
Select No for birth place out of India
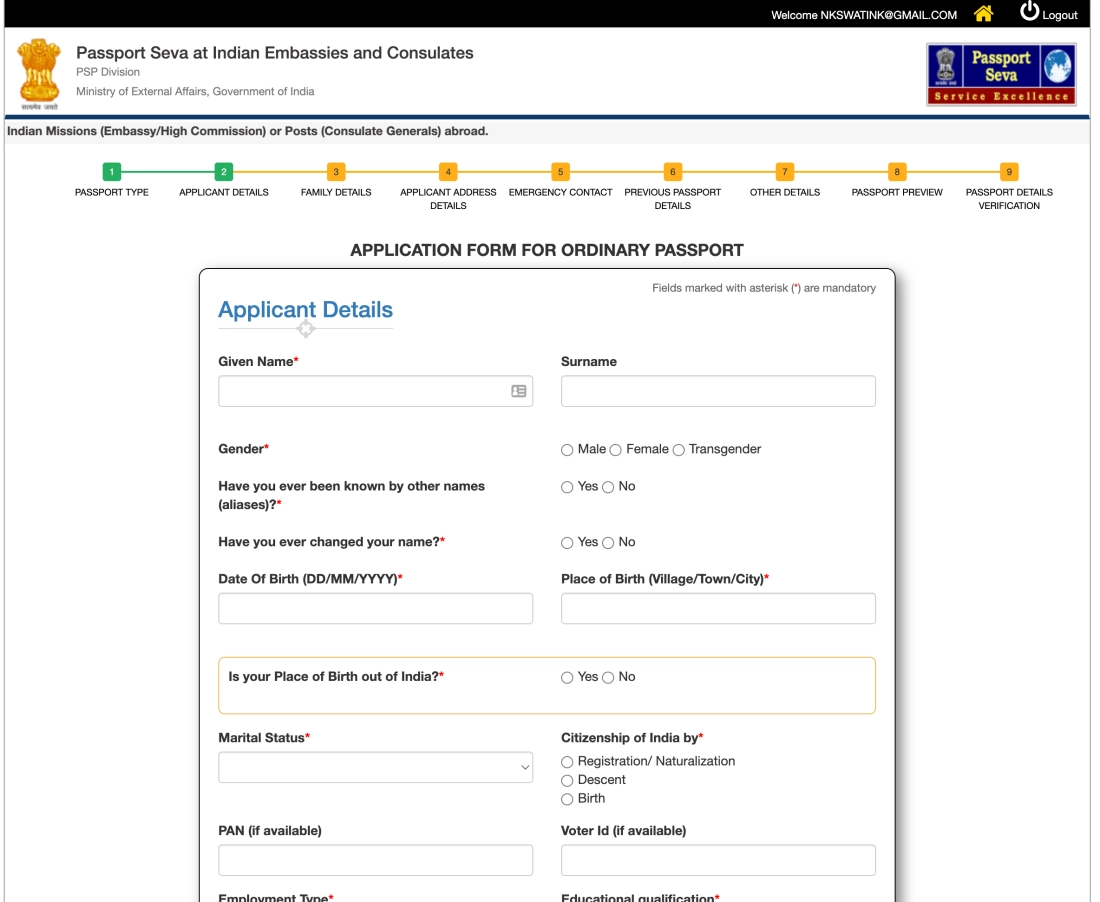coord(608,678)
